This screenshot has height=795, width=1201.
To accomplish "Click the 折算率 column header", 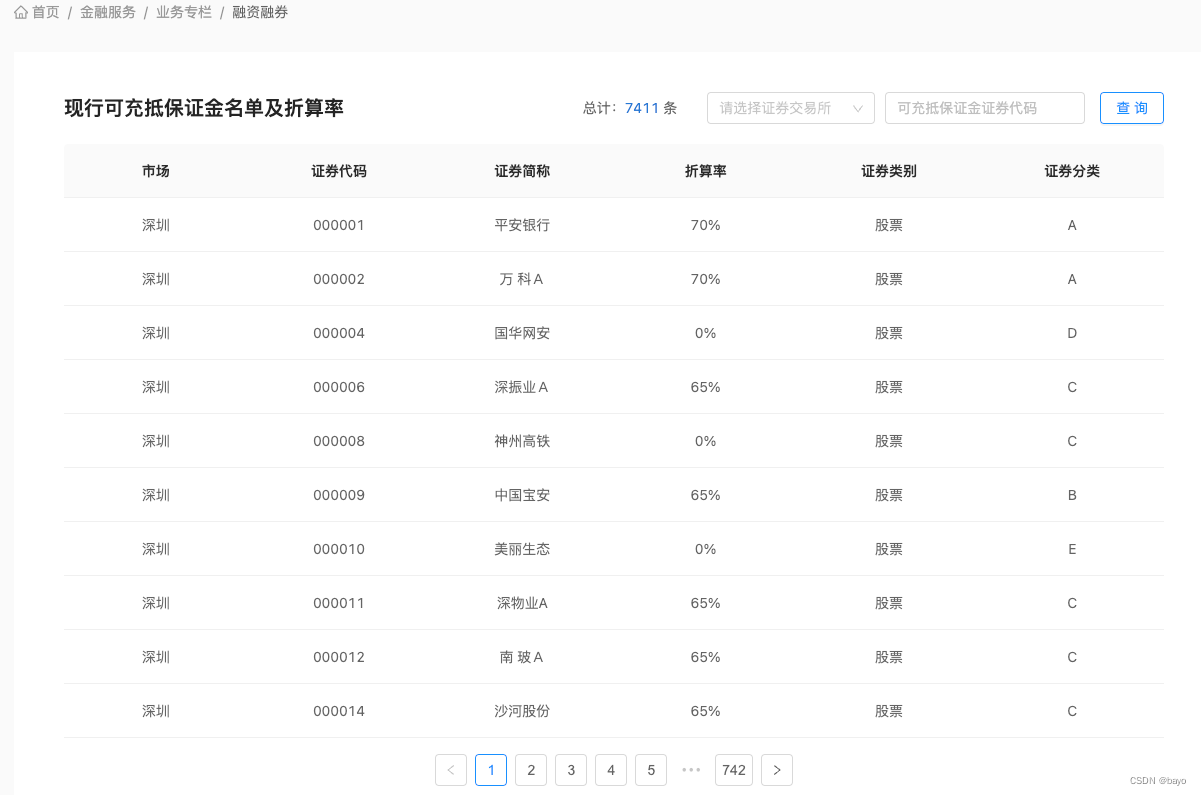I will pyautogui.click(x=706, y=171).
